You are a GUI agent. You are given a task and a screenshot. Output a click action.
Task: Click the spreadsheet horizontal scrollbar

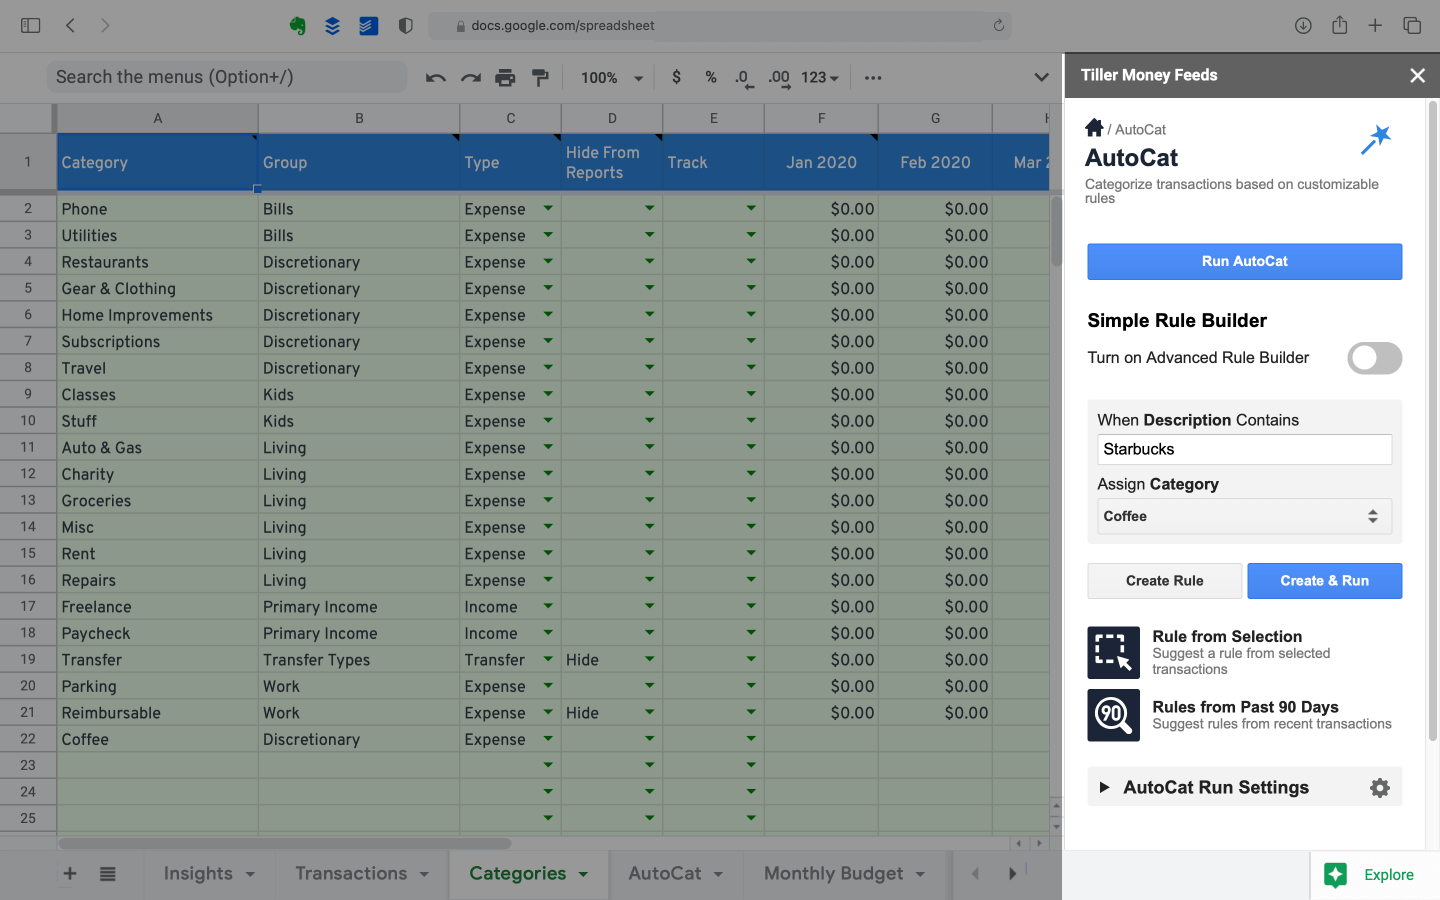click(x=285, y=843)
